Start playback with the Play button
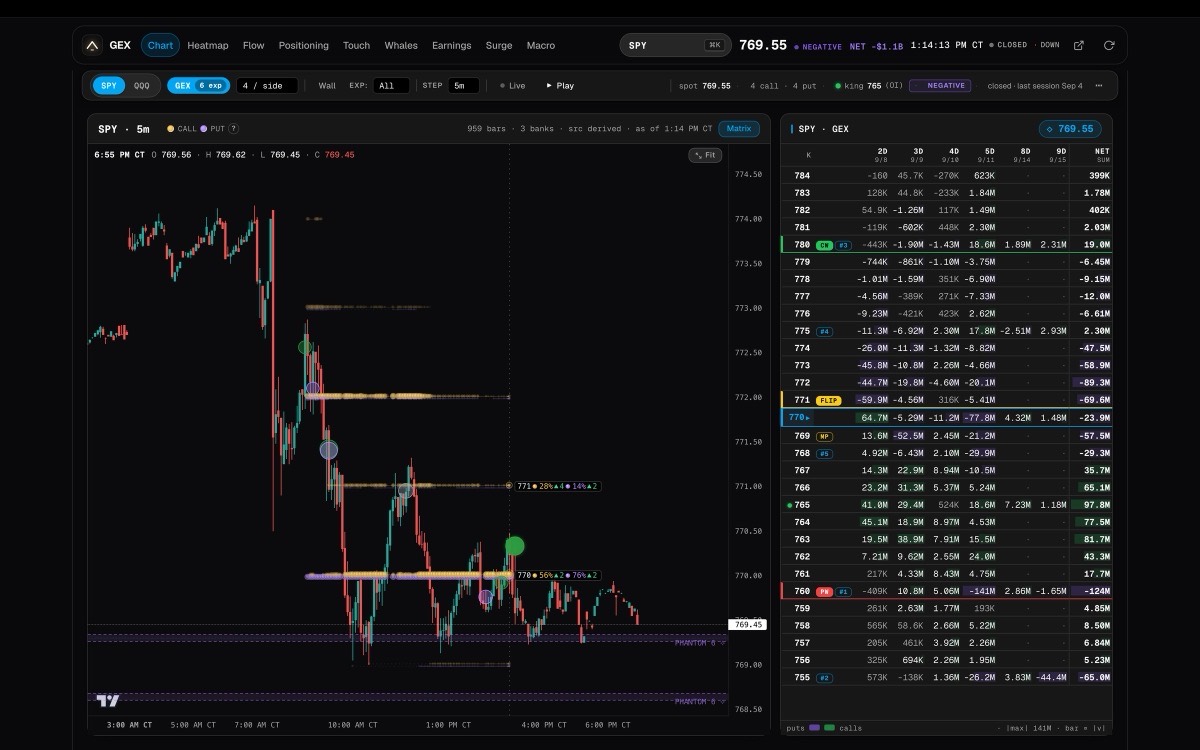This screenshot has width=1200, height=750. [x=560, y=86]
